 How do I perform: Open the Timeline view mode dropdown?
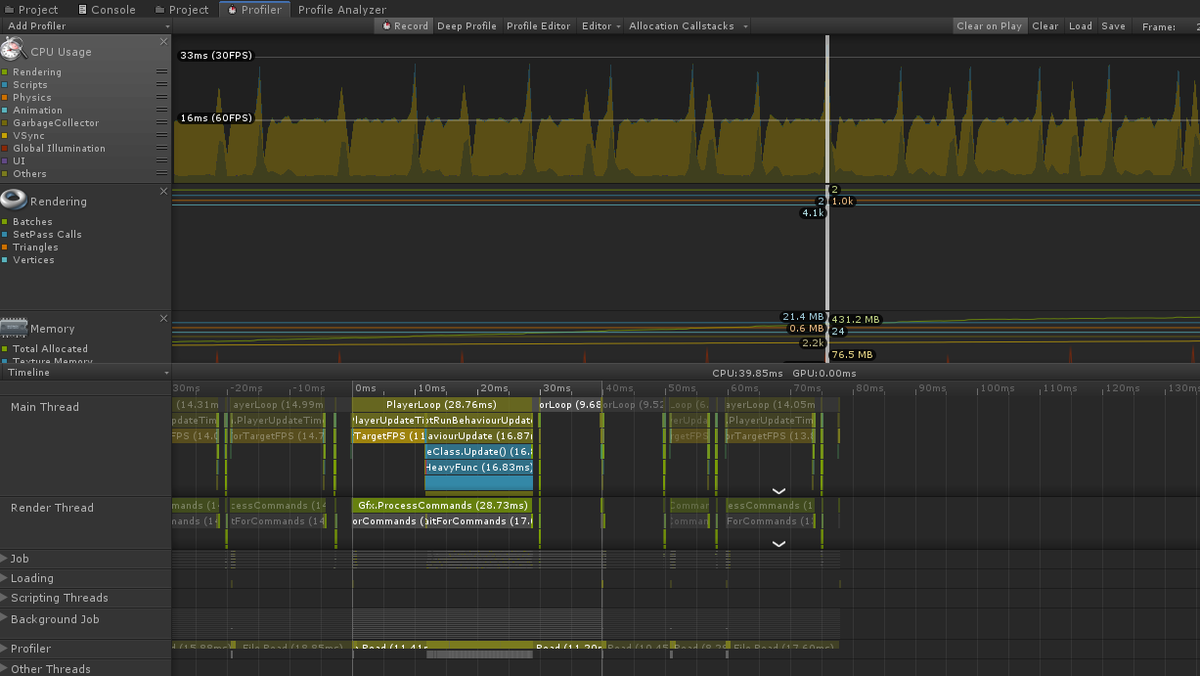click(x=86, y=372)
